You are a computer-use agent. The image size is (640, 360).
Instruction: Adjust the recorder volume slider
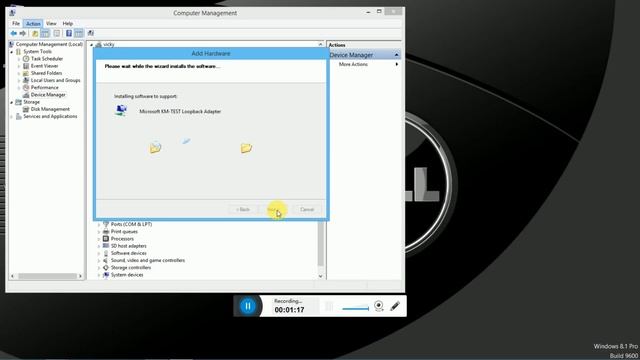356,307
